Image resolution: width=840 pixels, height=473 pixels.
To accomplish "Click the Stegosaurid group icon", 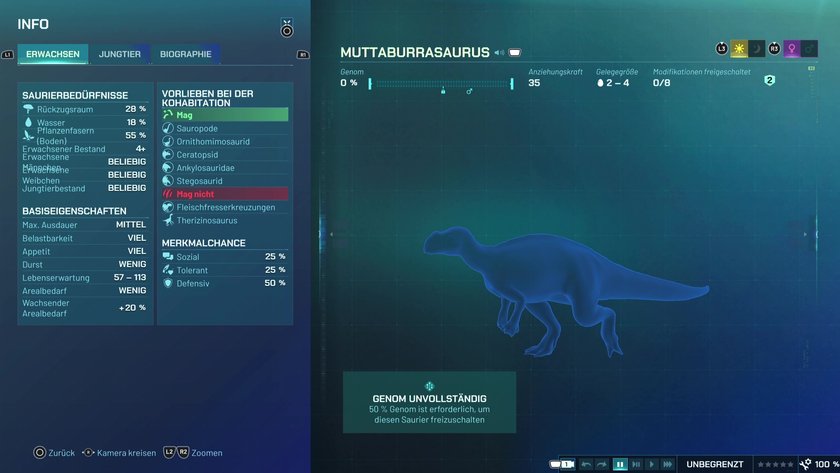I will 168,181.
